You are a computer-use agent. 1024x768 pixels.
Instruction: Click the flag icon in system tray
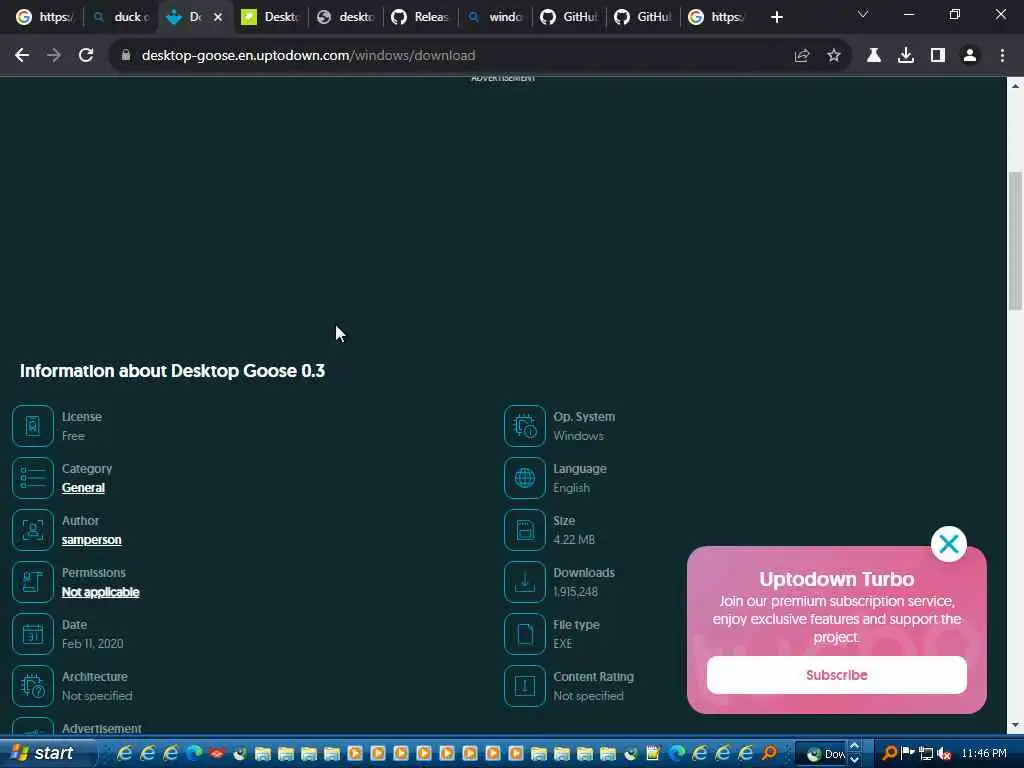[908, 753]
